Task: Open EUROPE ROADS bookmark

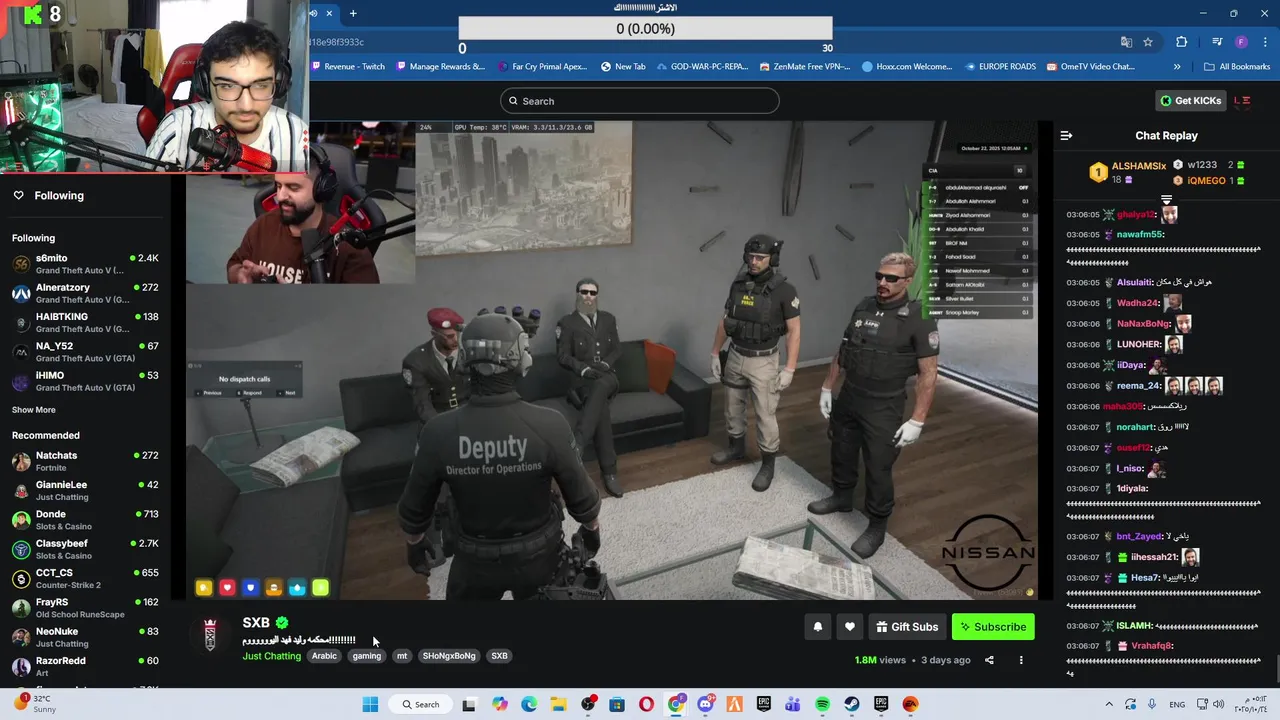Action: (1001, 67)
